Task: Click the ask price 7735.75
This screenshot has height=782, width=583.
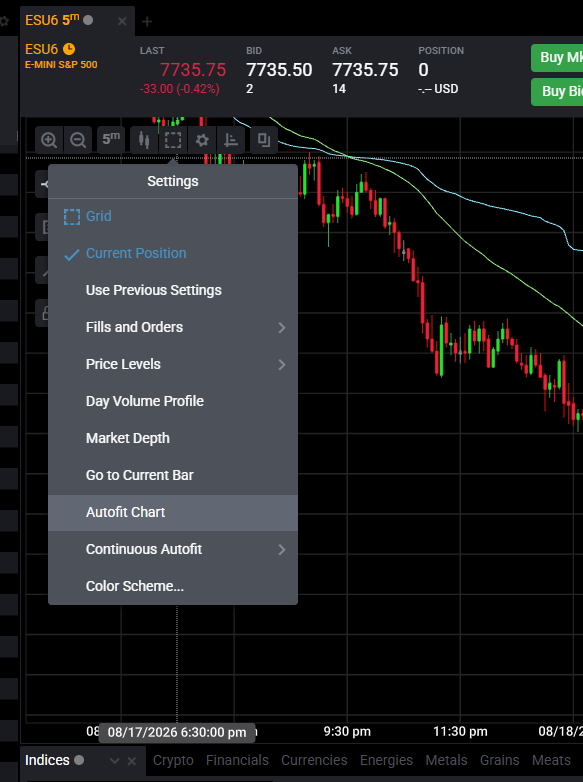Action: (x=366, y=70)
